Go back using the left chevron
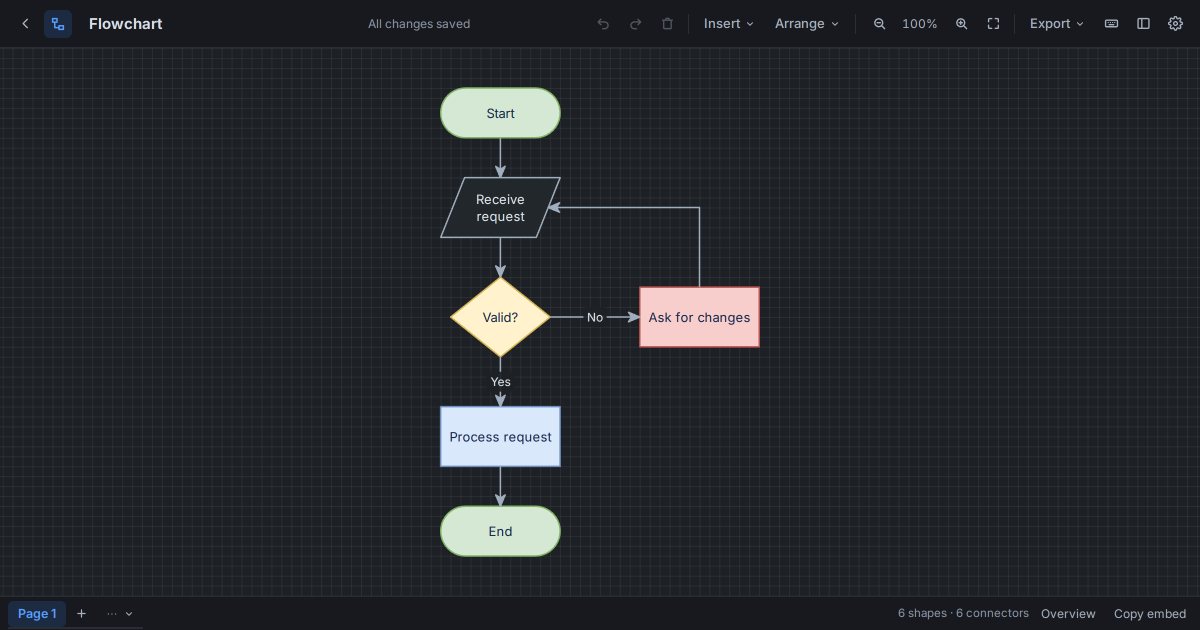This screenshot has width=1200, height=630. coord(25,24)
